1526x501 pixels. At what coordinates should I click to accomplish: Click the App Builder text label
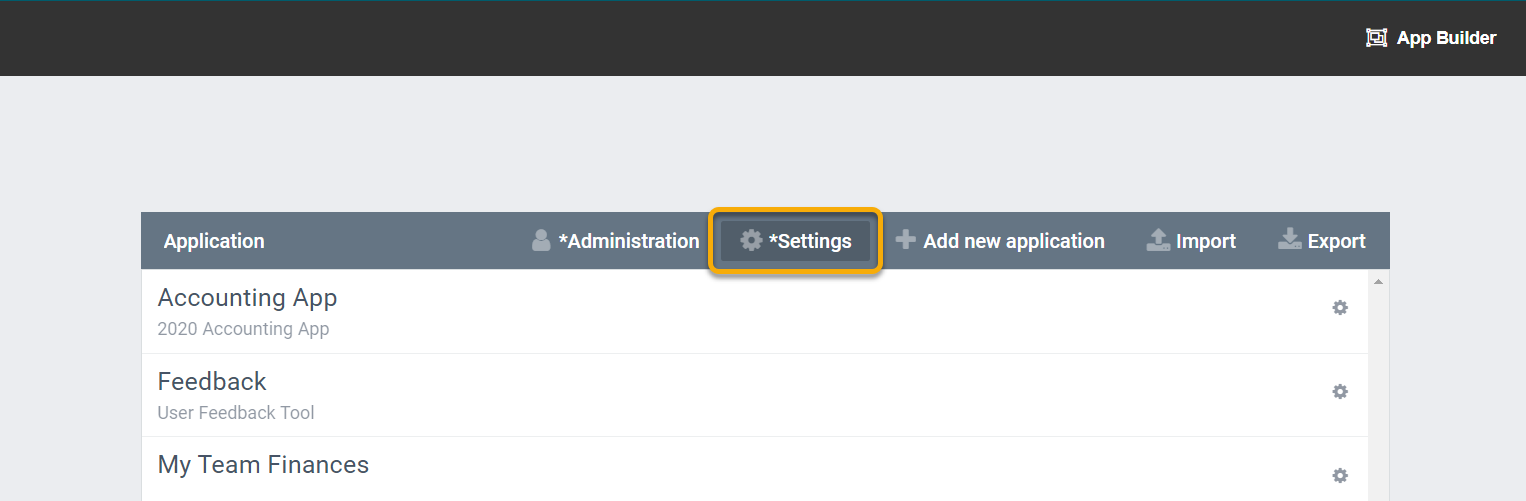[1446, 38]
